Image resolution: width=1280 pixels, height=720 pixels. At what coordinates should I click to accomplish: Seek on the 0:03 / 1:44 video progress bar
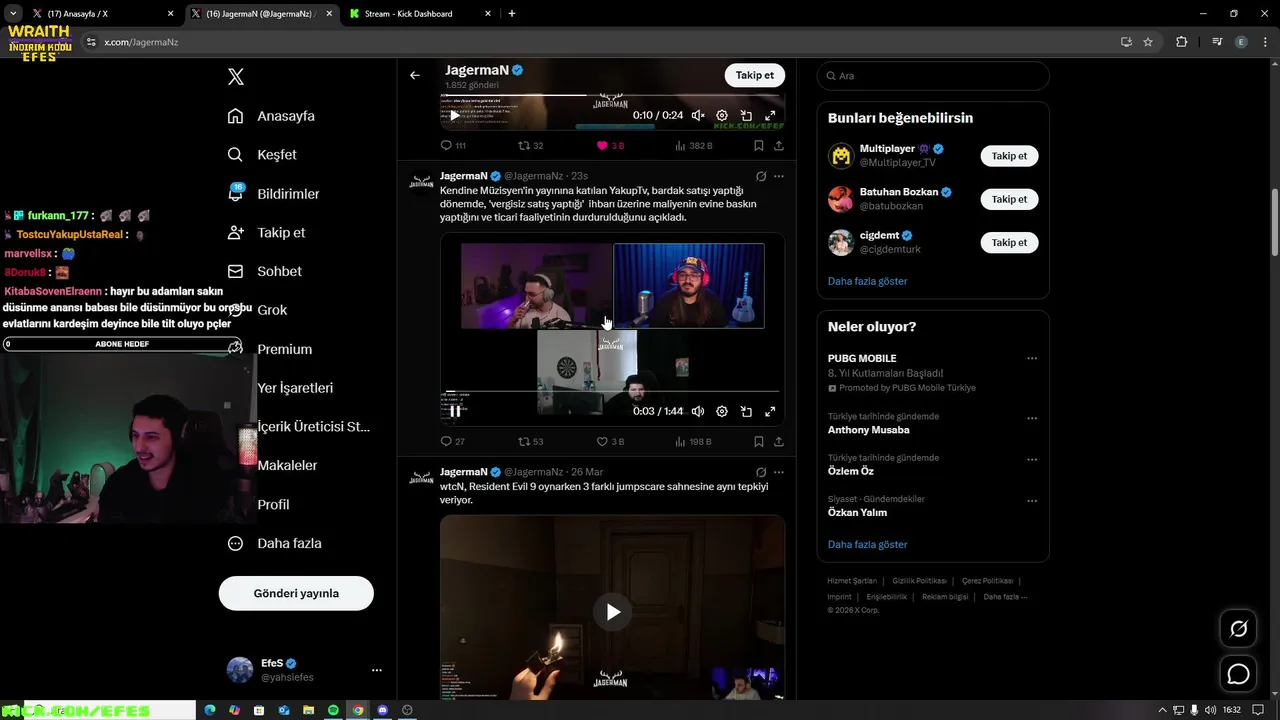612,392
